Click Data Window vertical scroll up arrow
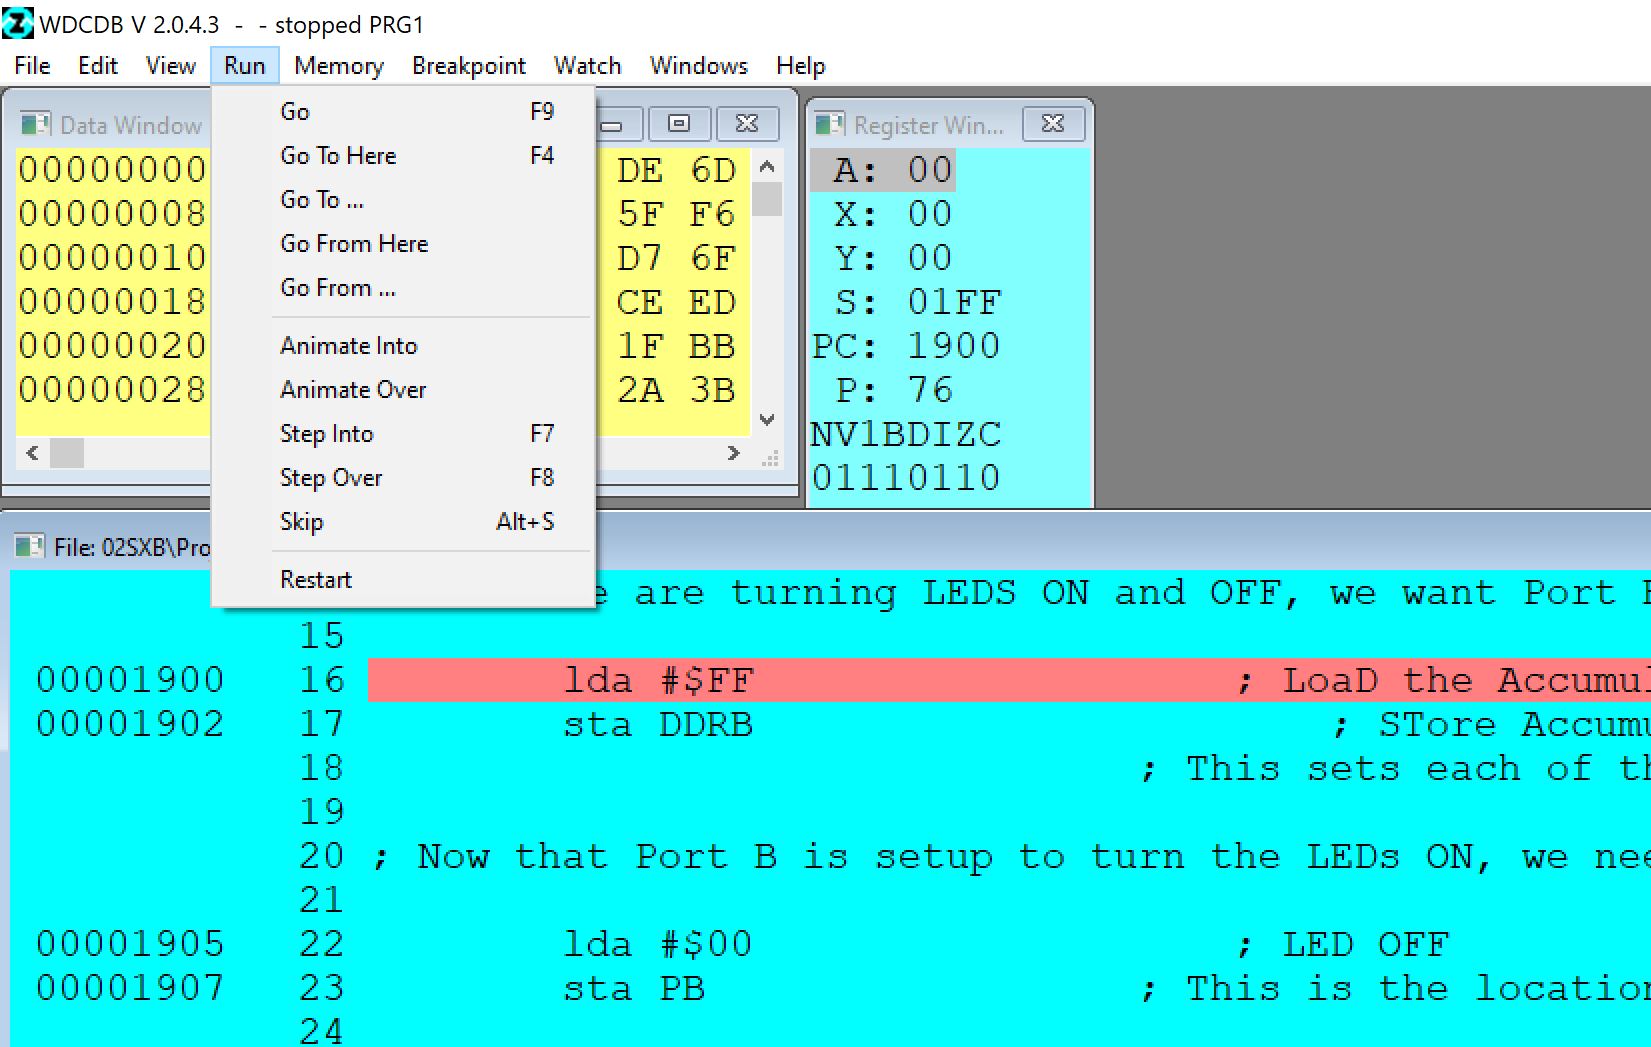This screenshot has height=1047, width=1651. point(767,166)
